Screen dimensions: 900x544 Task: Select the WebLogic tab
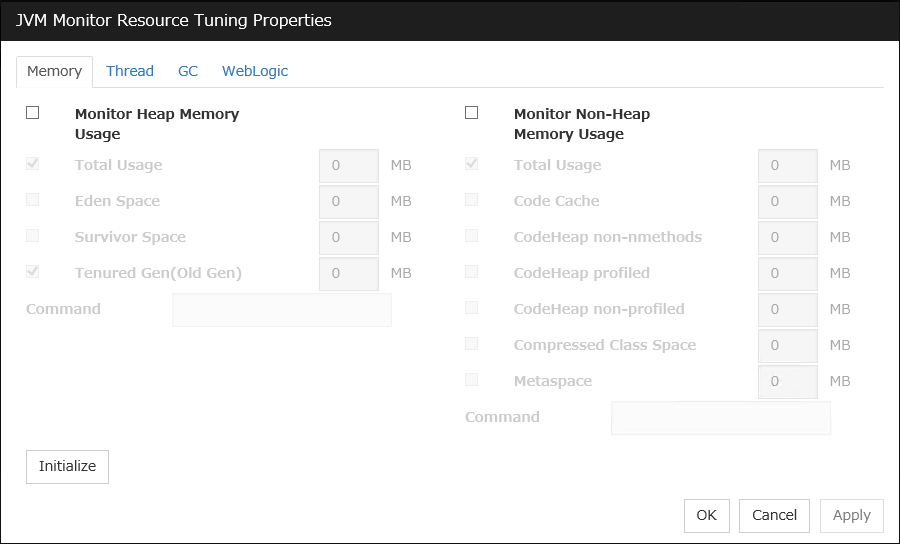tap(255, 71)
